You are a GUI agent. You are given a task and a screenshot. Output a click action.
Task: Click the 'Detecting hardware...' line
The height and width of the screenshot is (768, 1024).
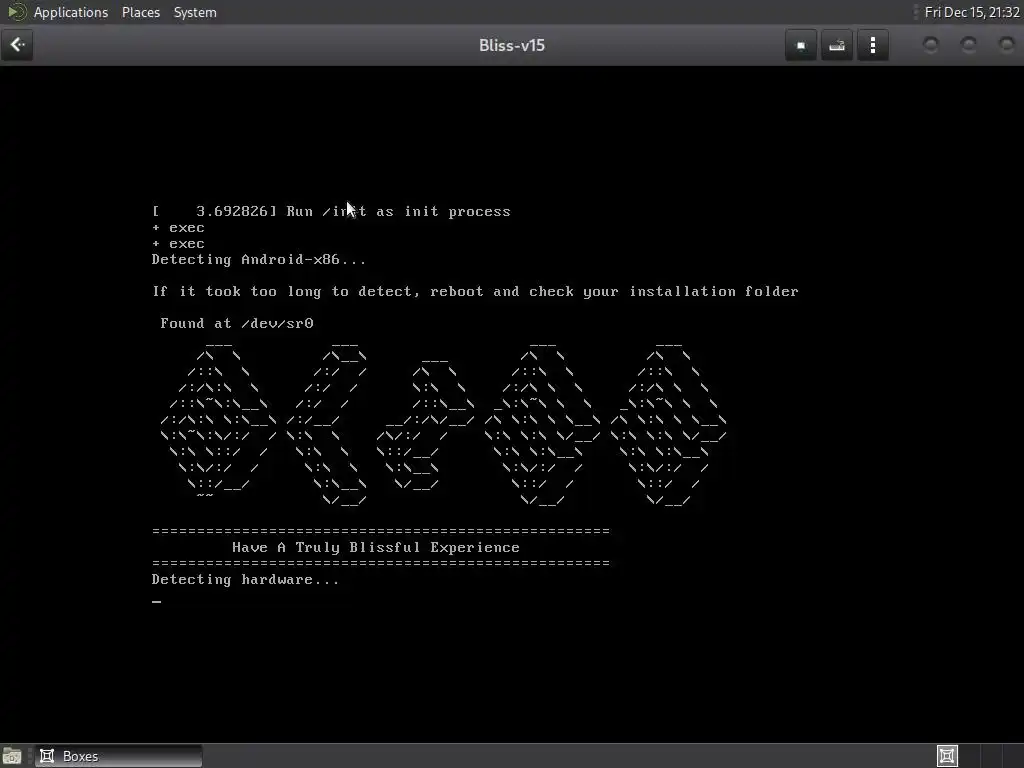tap(245, 580)
